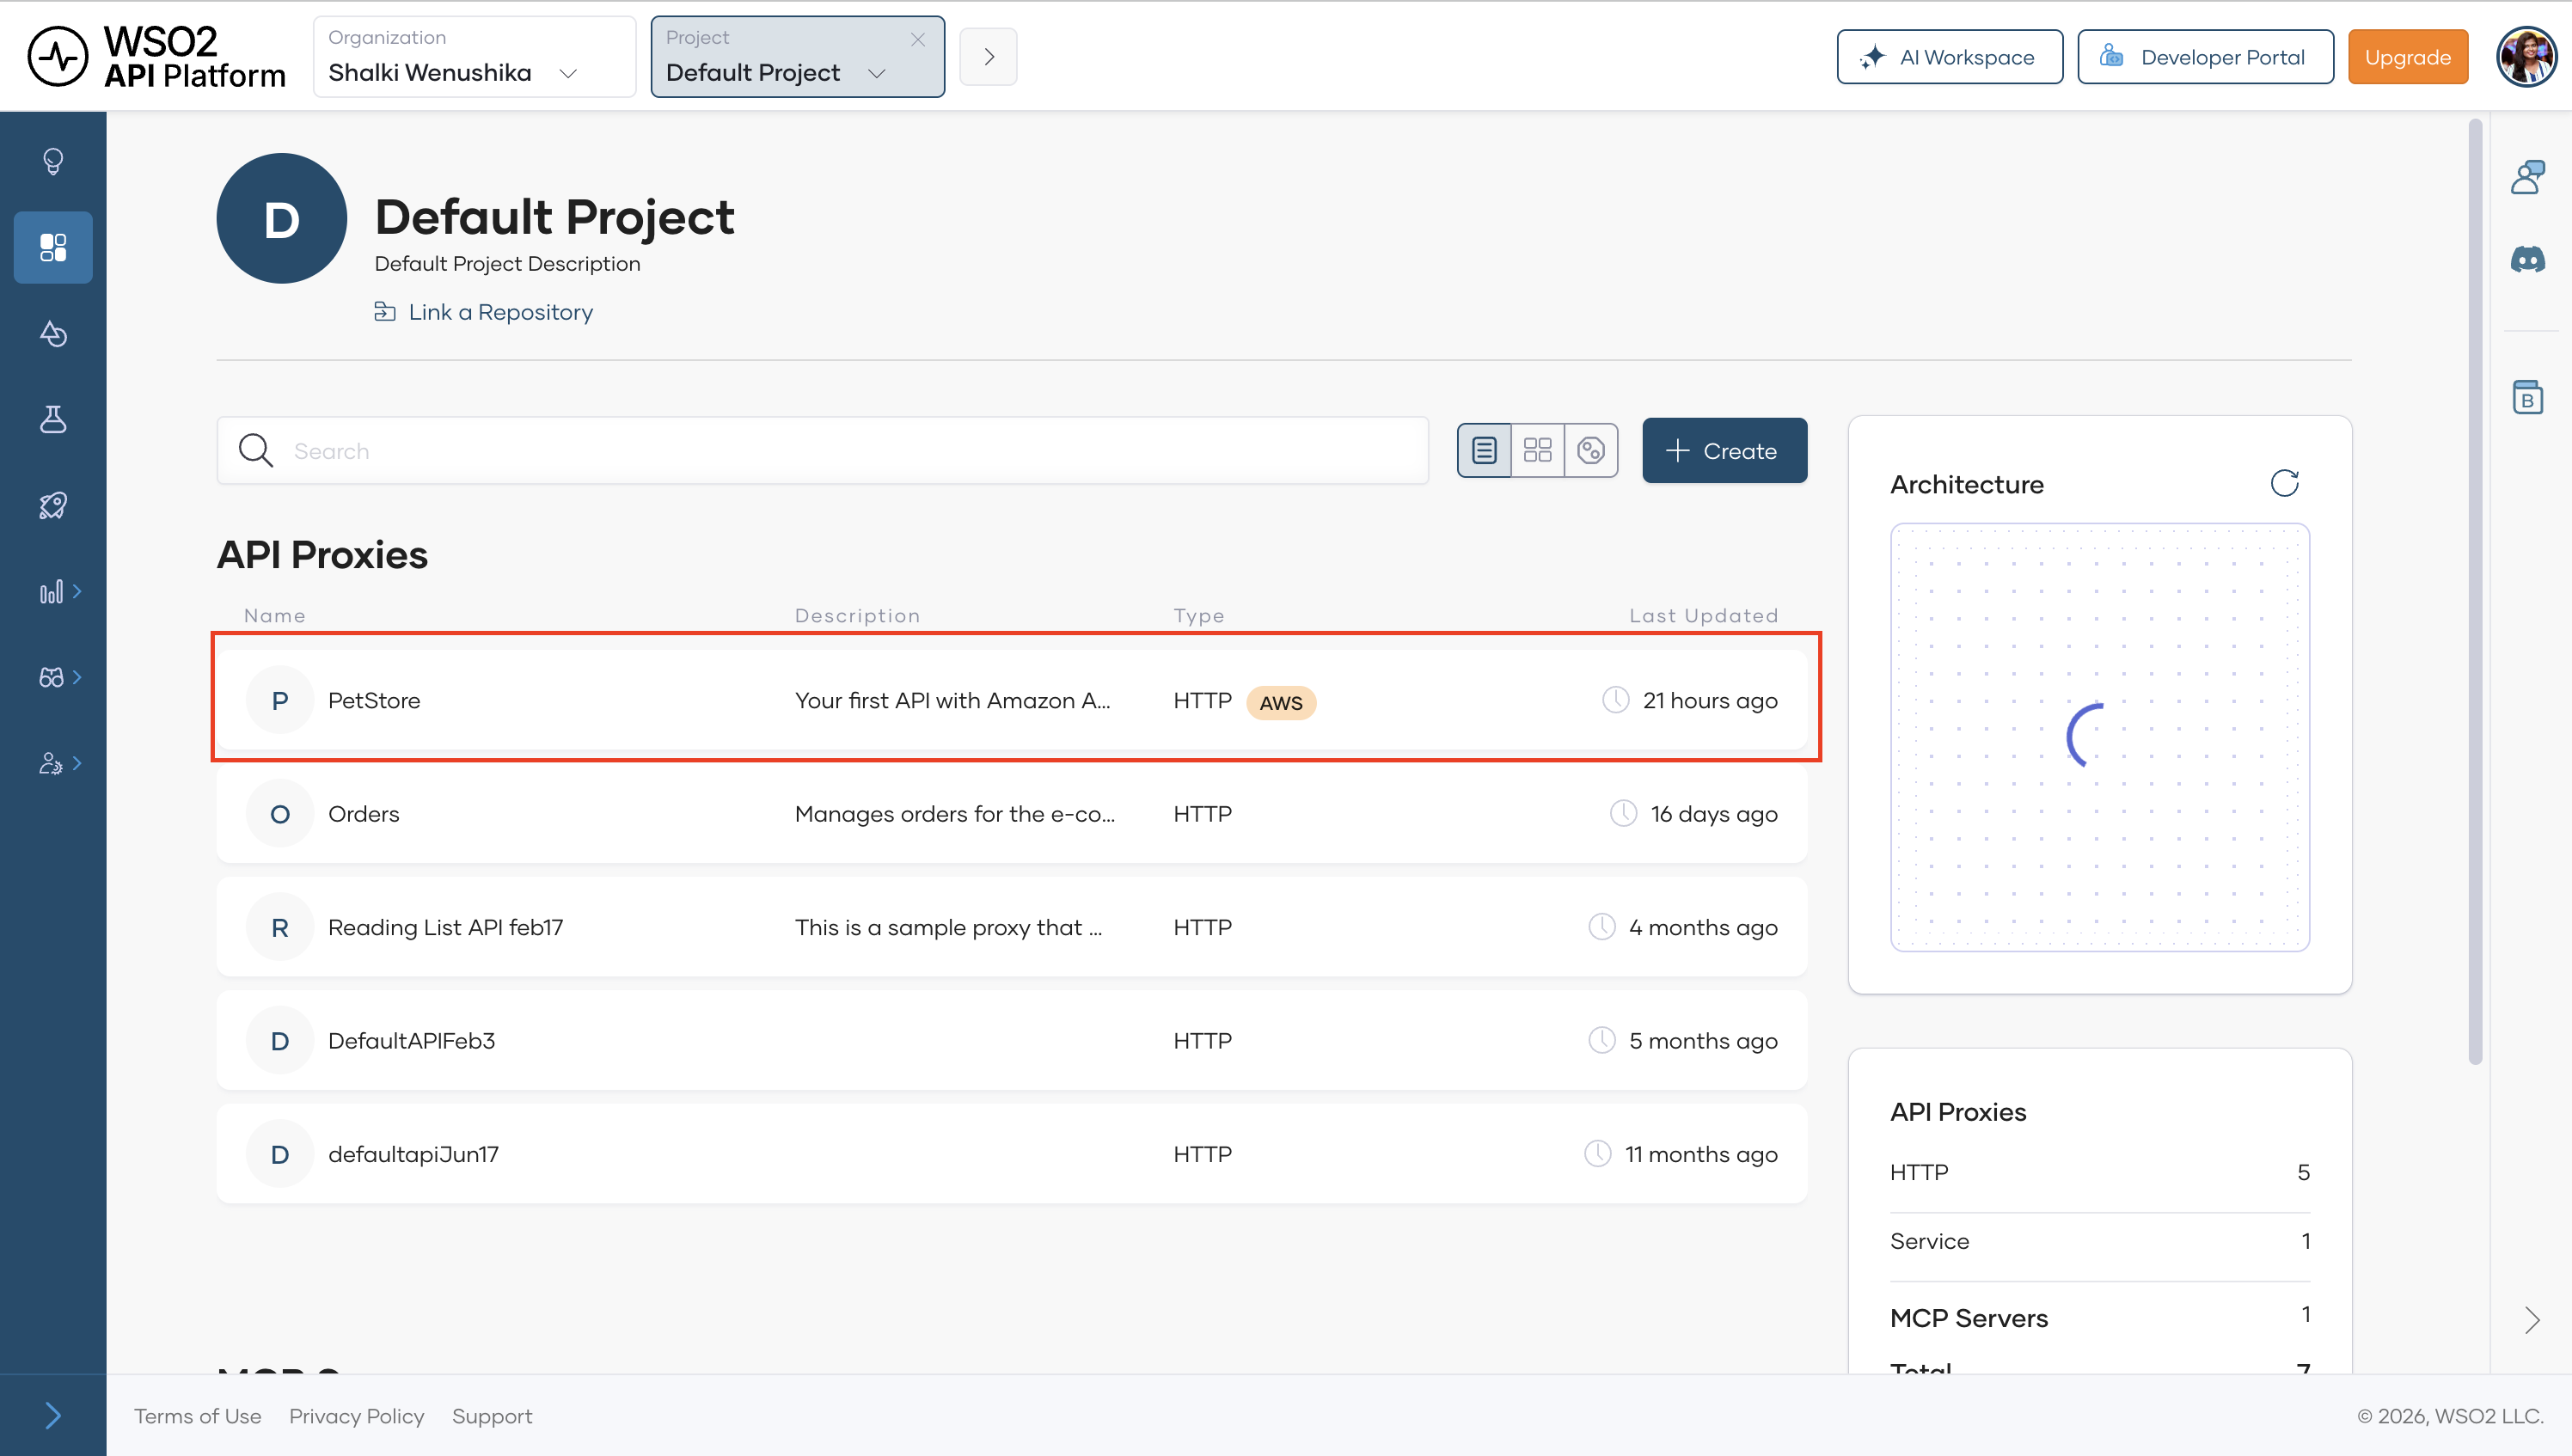Click the Service count row in summary
This screenshot has height=1456, width=2572.
click(2100, 1241)
